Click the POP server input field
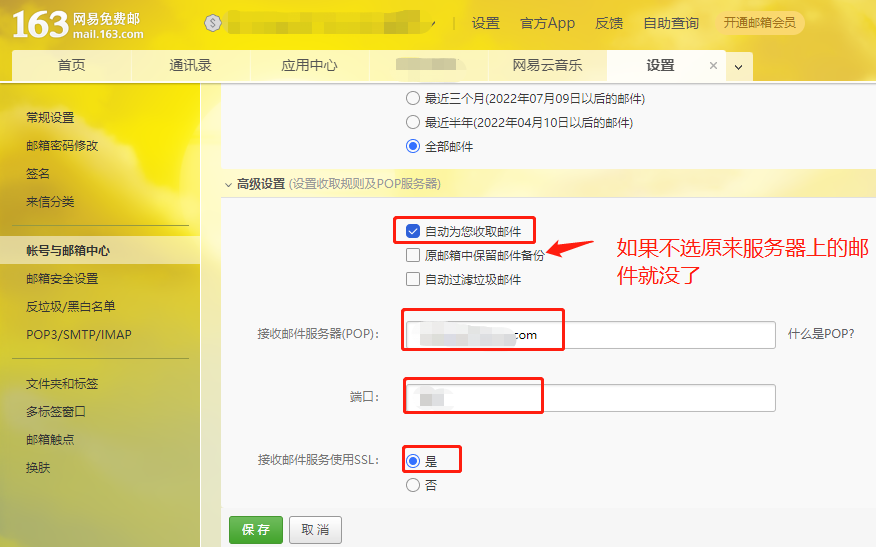Viewport: 876px width, 547px height. coord(591,335)
